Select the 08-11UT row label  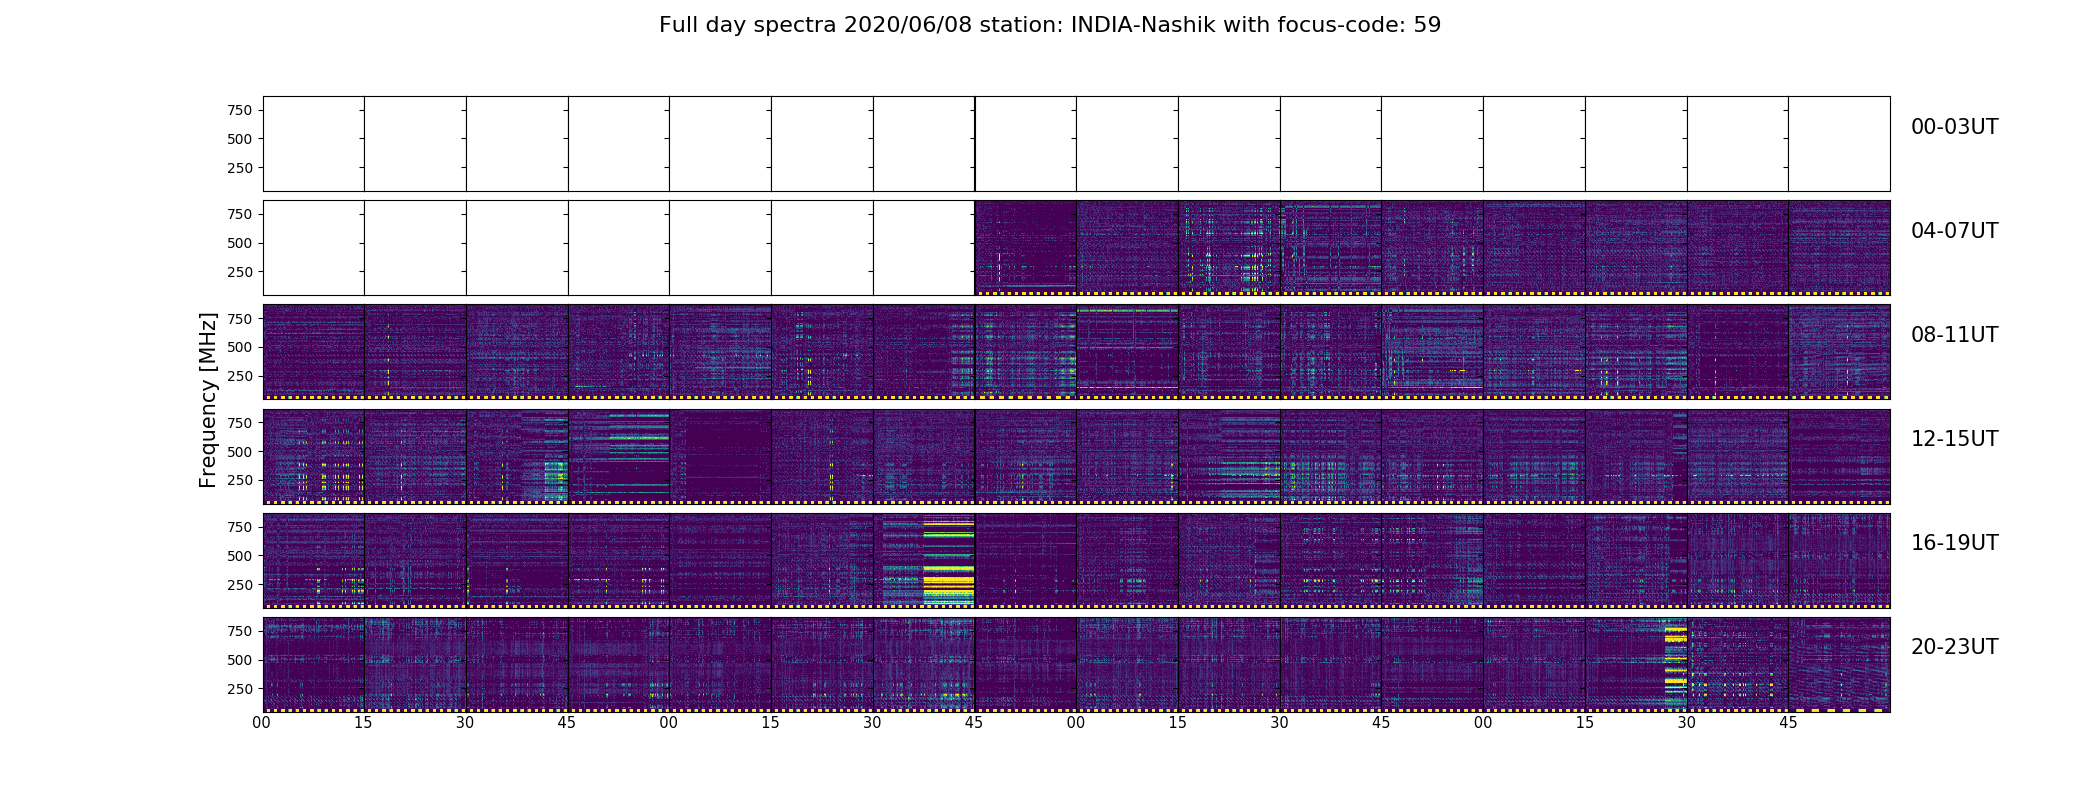1954,335
